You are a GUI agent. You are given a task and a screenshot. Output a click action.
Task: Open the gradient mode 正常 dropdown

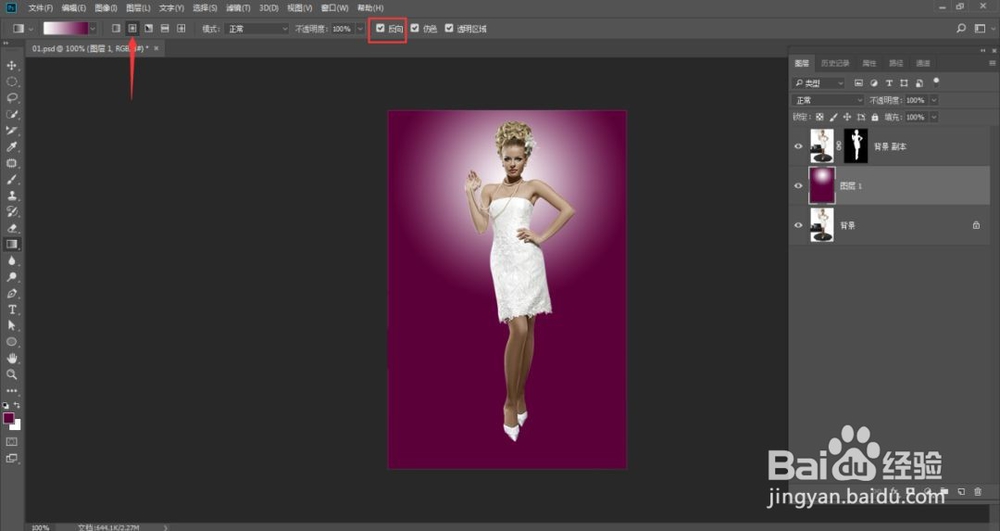coord(256,29)
